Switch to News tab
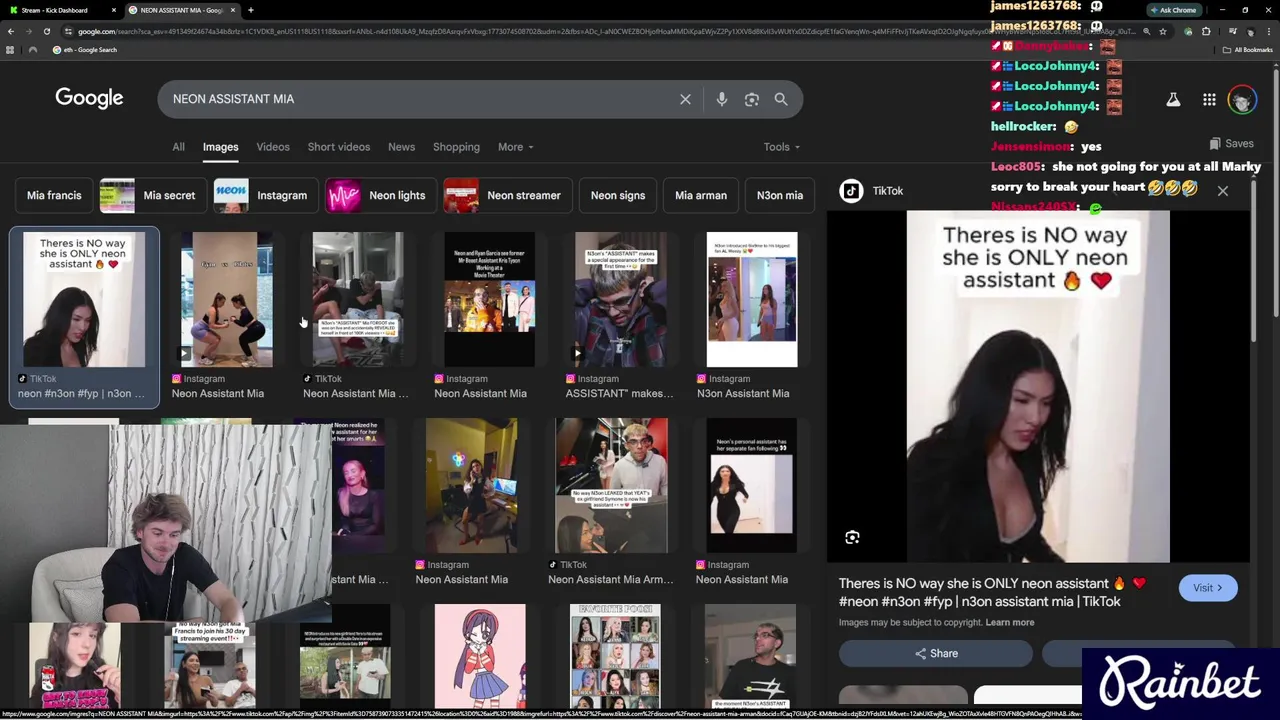 [401, 147]
